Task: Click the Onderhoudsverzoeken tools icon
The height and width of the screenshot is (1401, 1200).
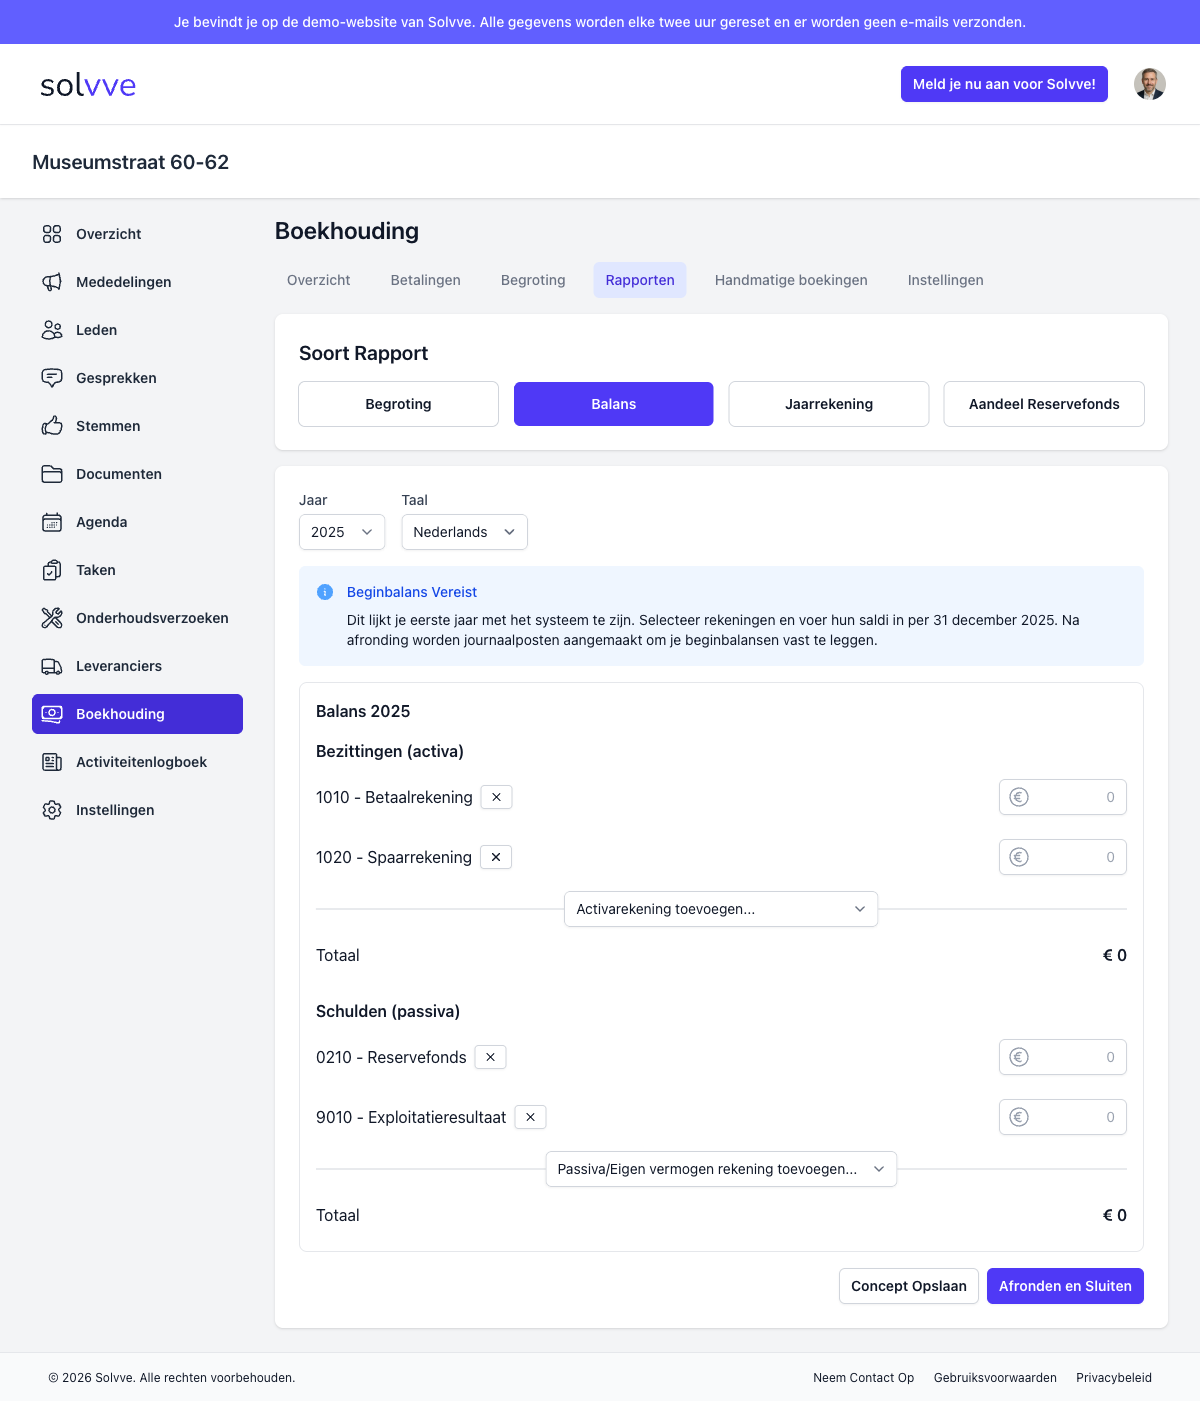Action: point(52,618)
